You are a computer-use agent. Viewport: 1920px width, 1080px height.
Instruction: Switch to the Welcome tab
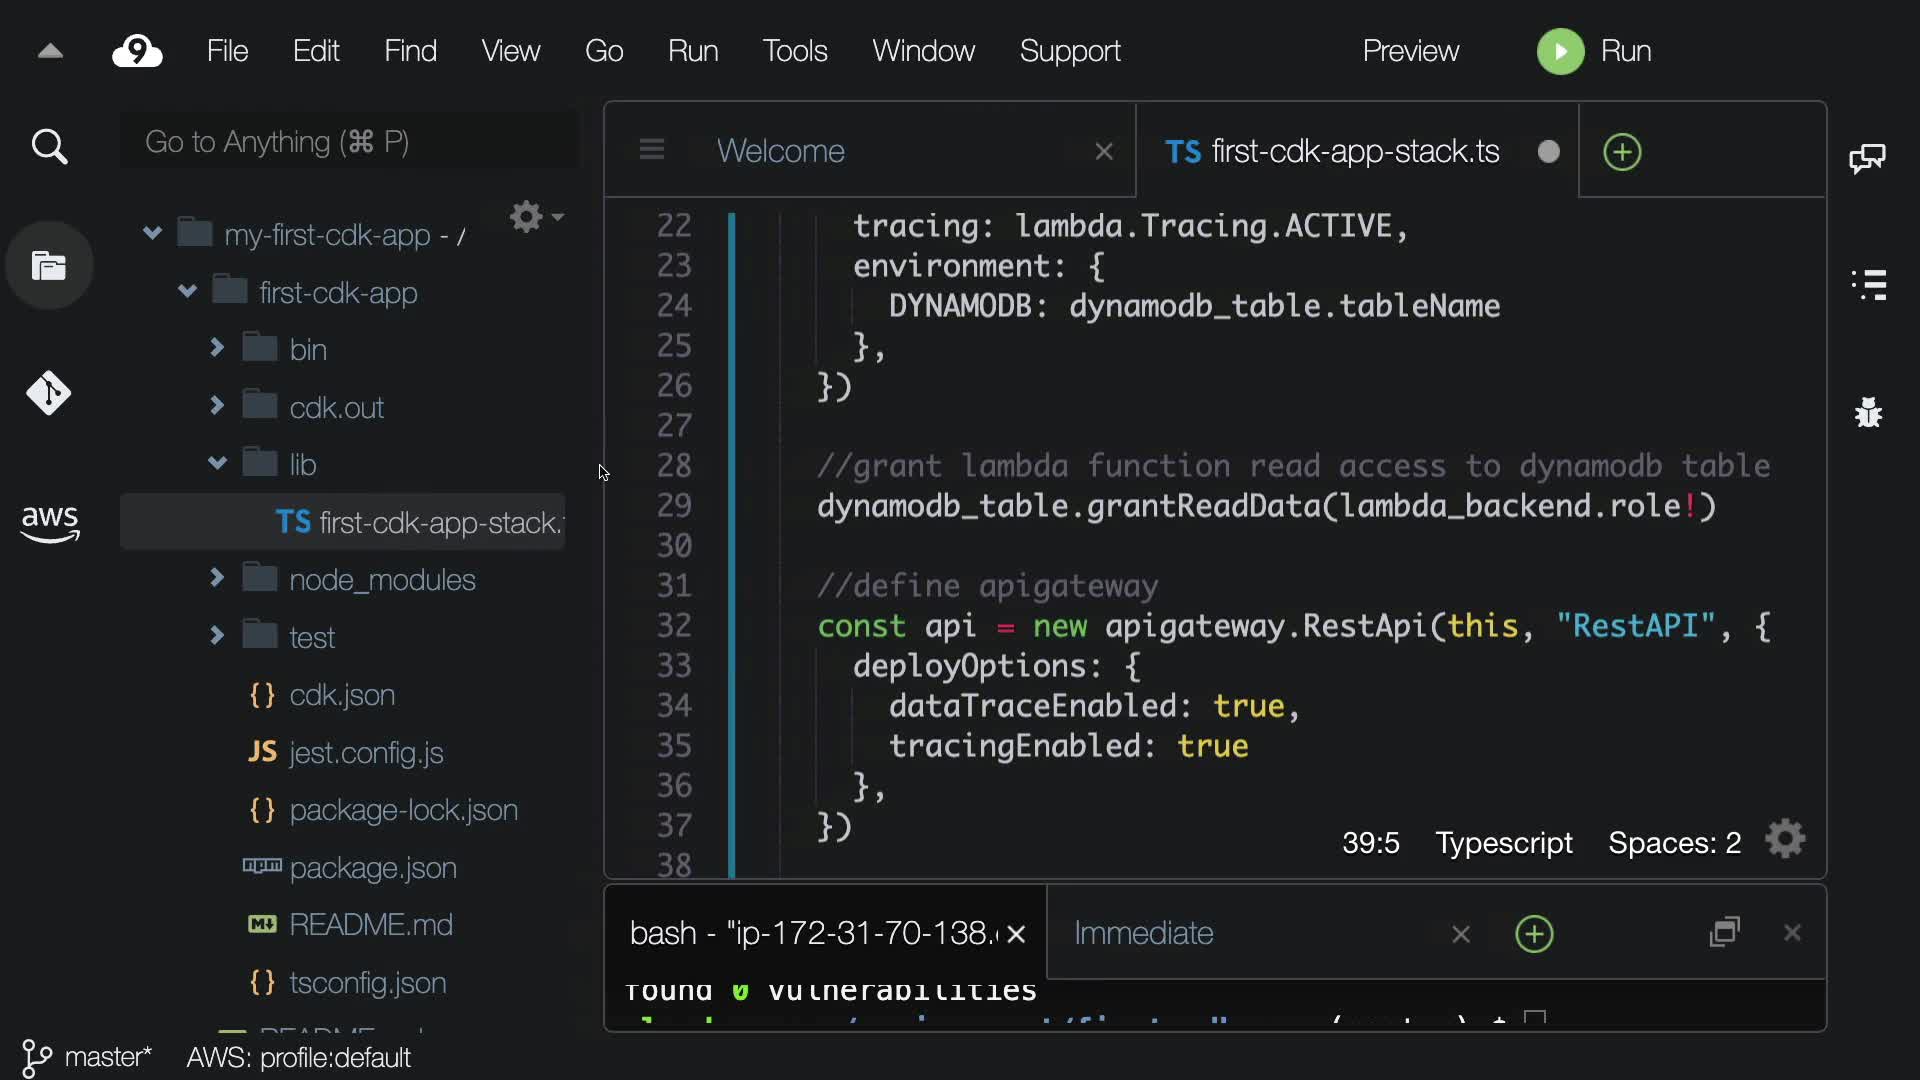[x=780, y=151]
